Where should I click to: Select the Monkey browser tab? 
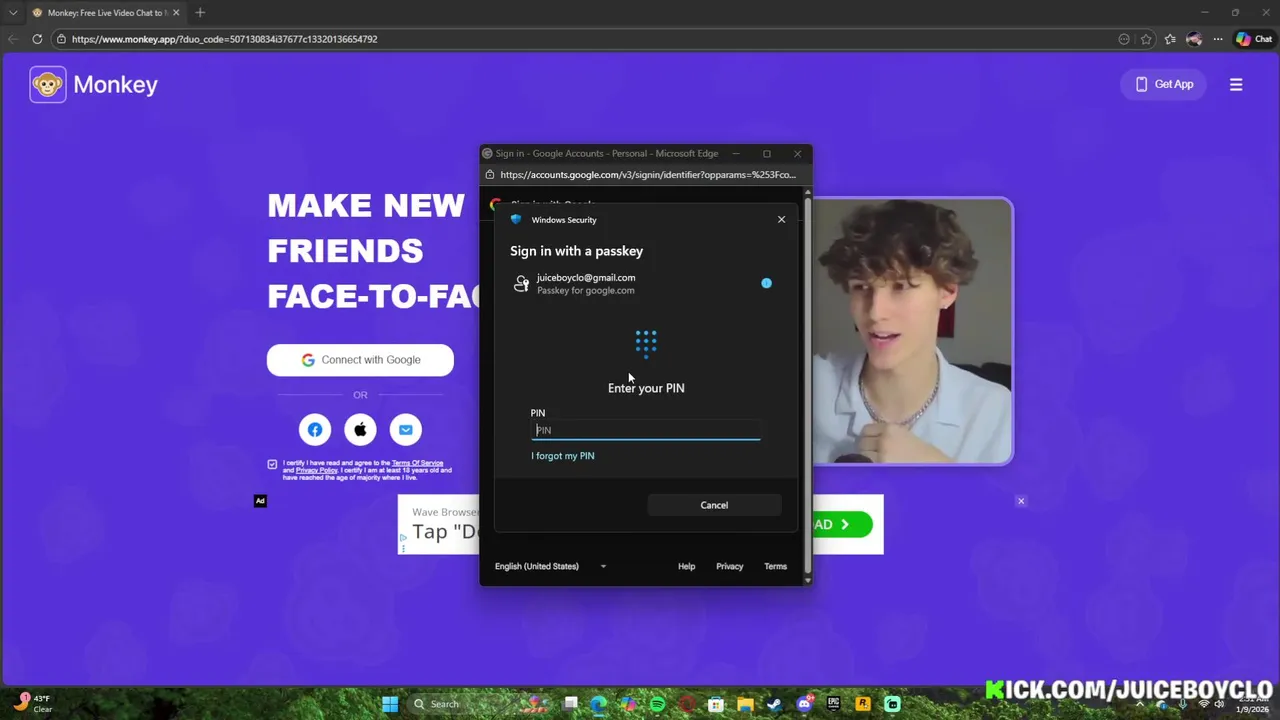pos(105,13)
